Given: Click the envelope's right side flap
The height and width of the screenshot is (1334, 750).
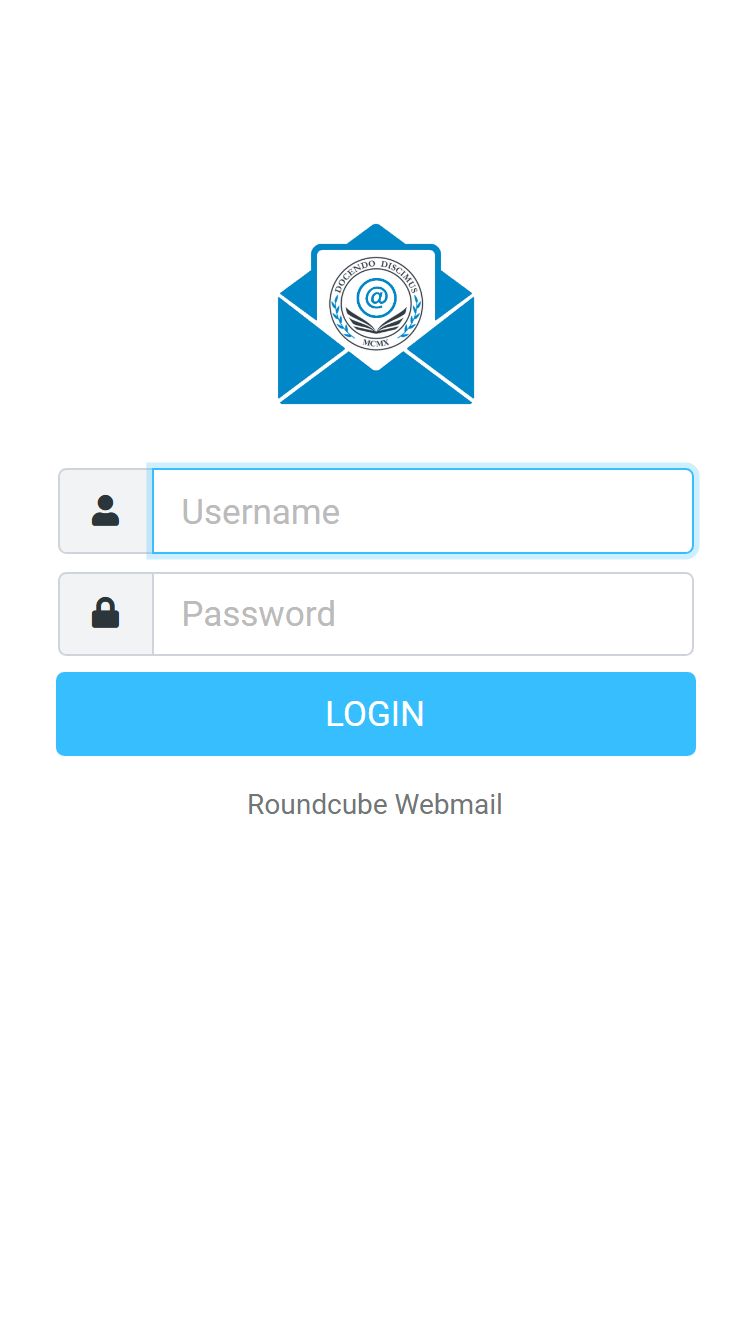Looking at the screenshot, I should (443, 344).
